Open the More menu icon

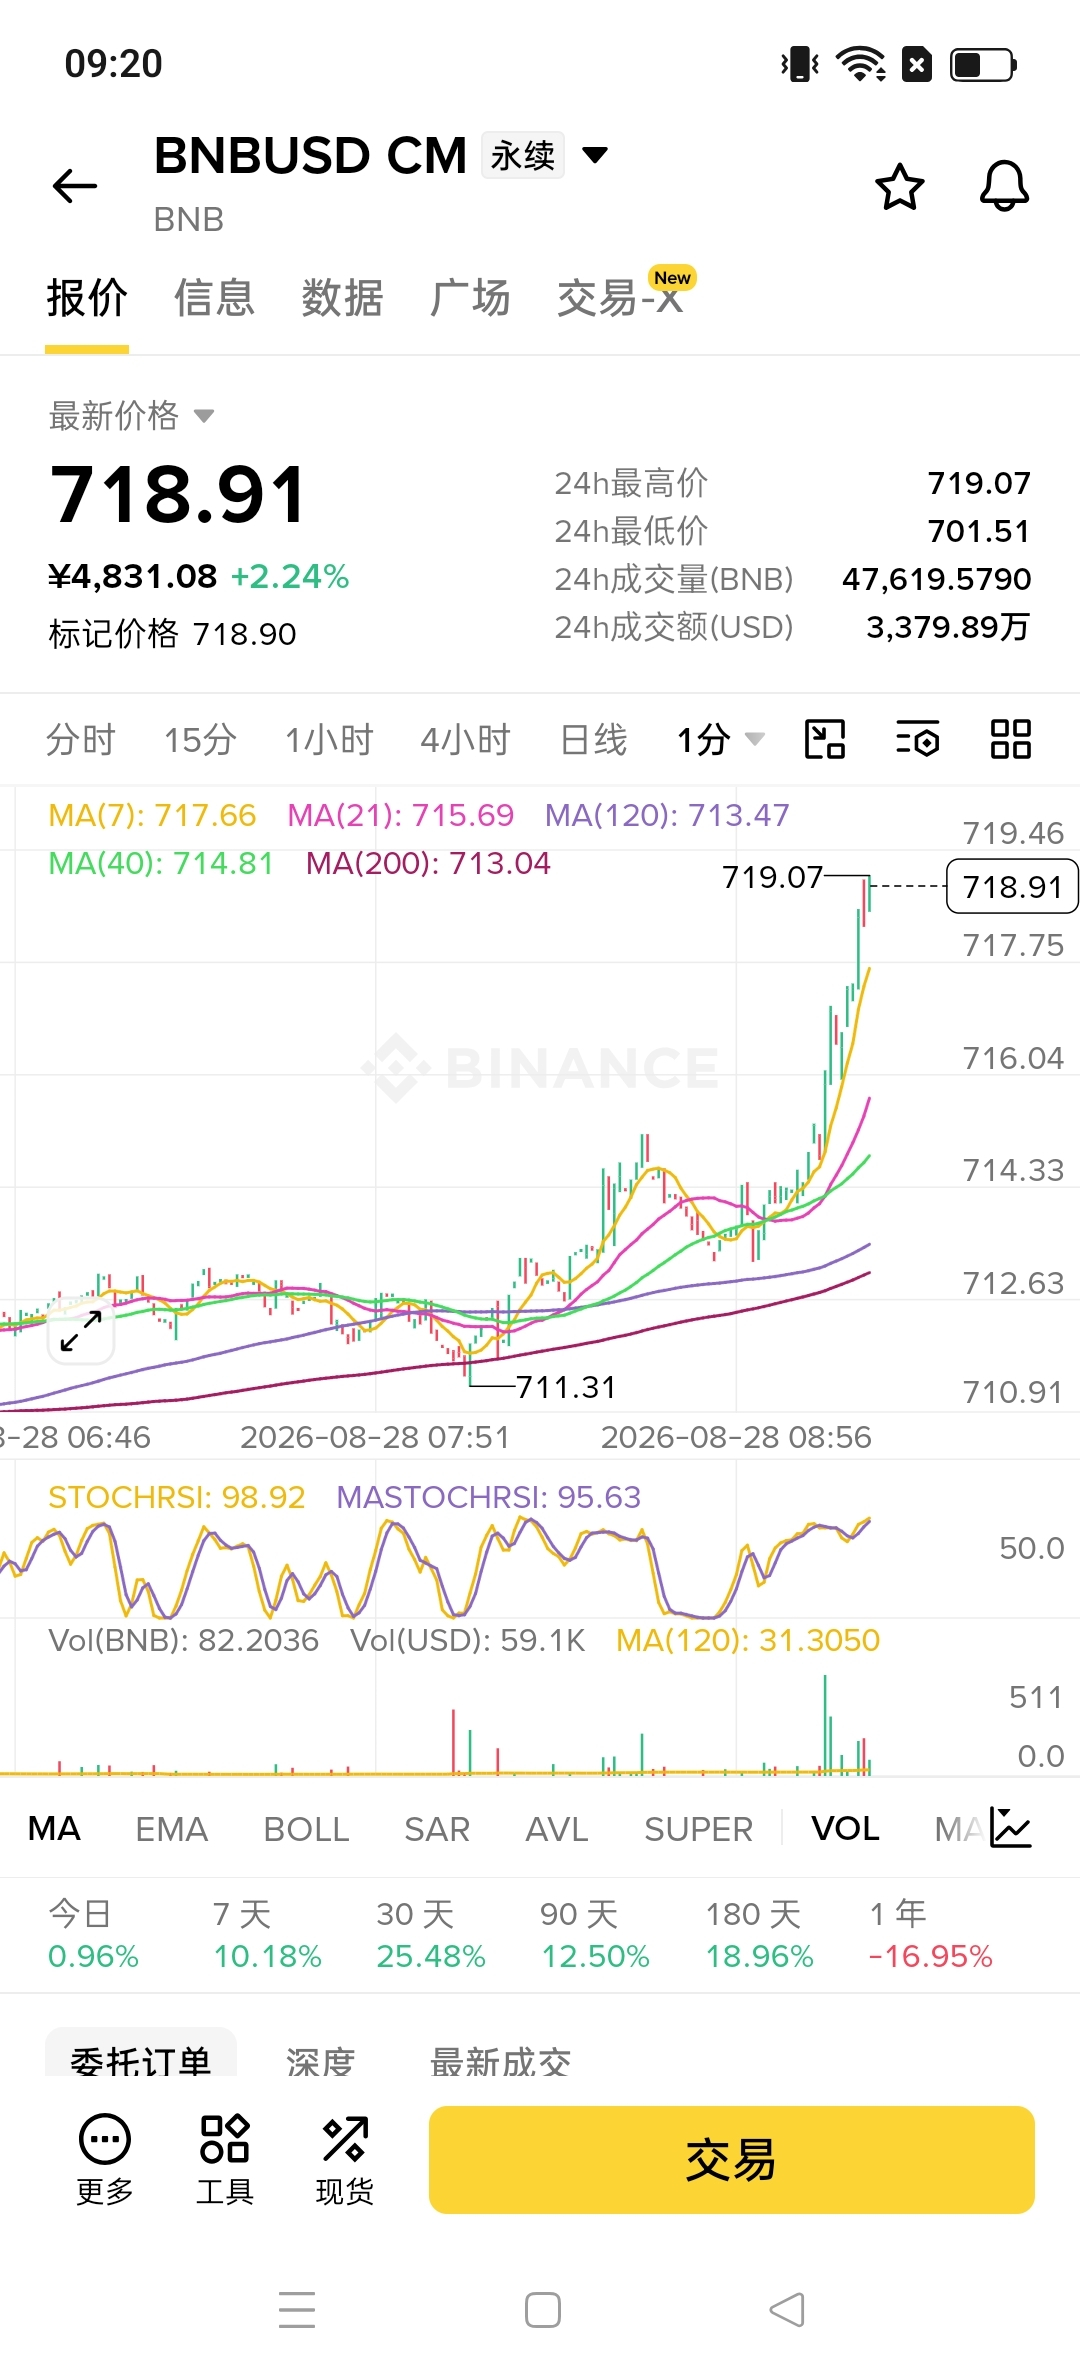105,2160
